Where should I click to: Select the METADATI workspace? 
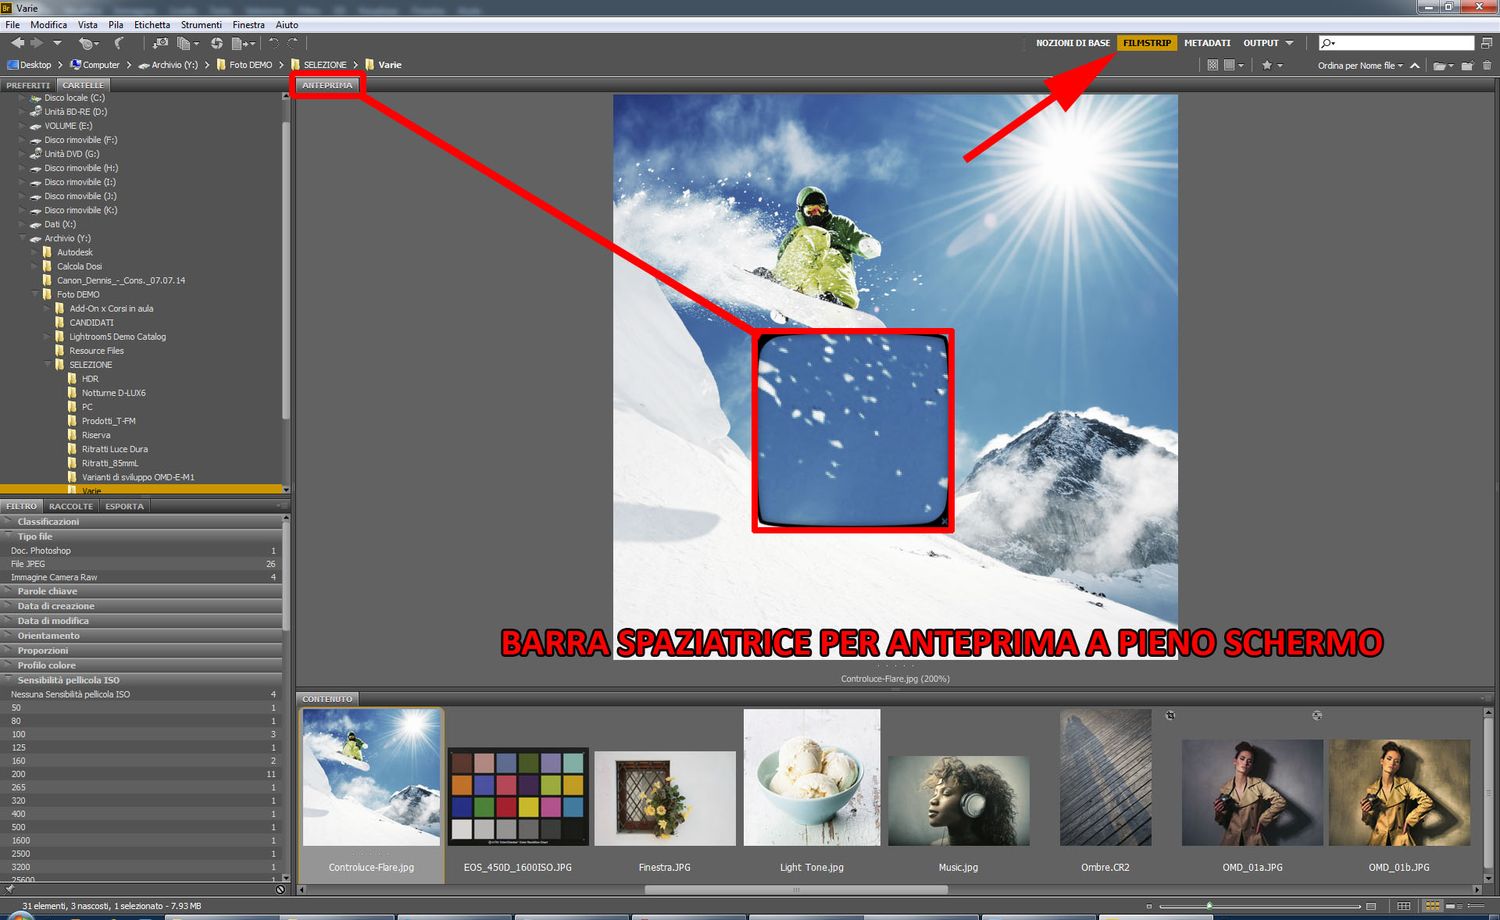tap(1207, 43)
